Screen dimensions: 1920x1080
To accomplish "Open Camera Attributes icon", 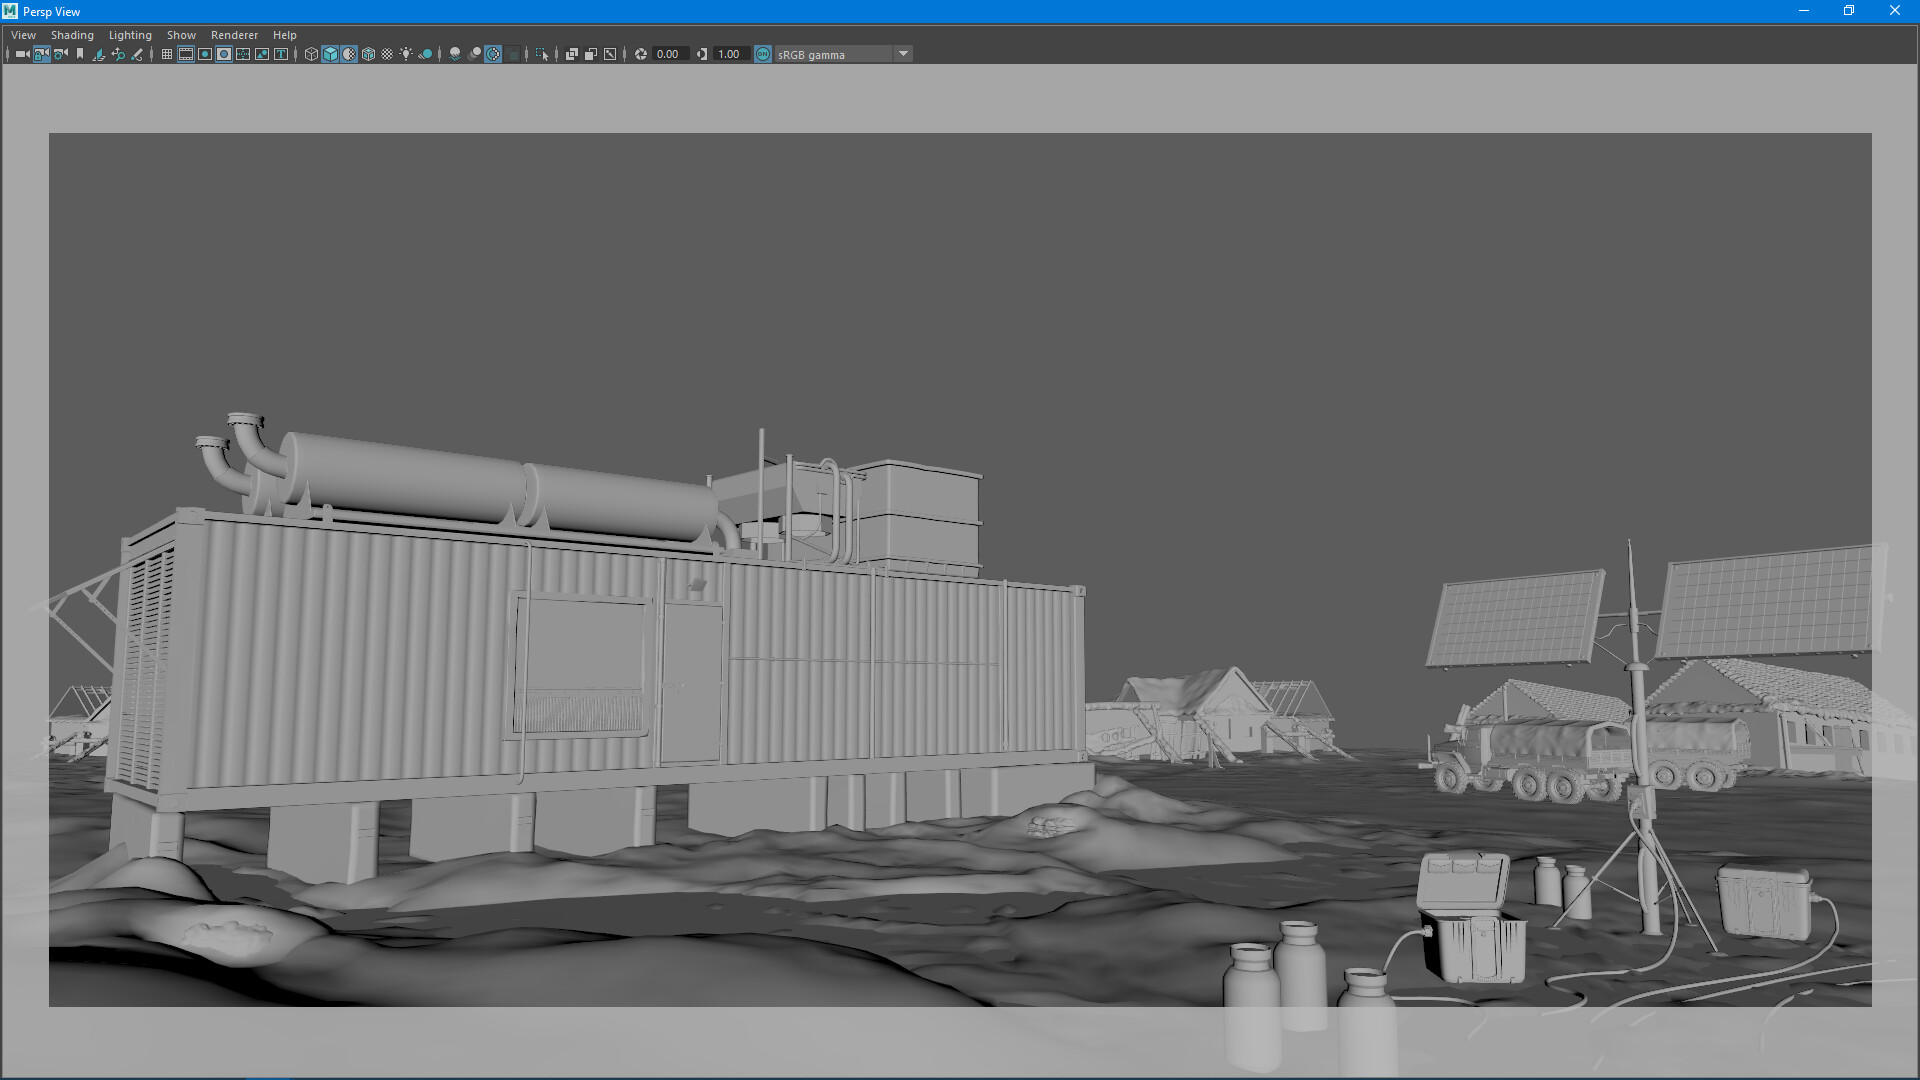I will 61,54.
